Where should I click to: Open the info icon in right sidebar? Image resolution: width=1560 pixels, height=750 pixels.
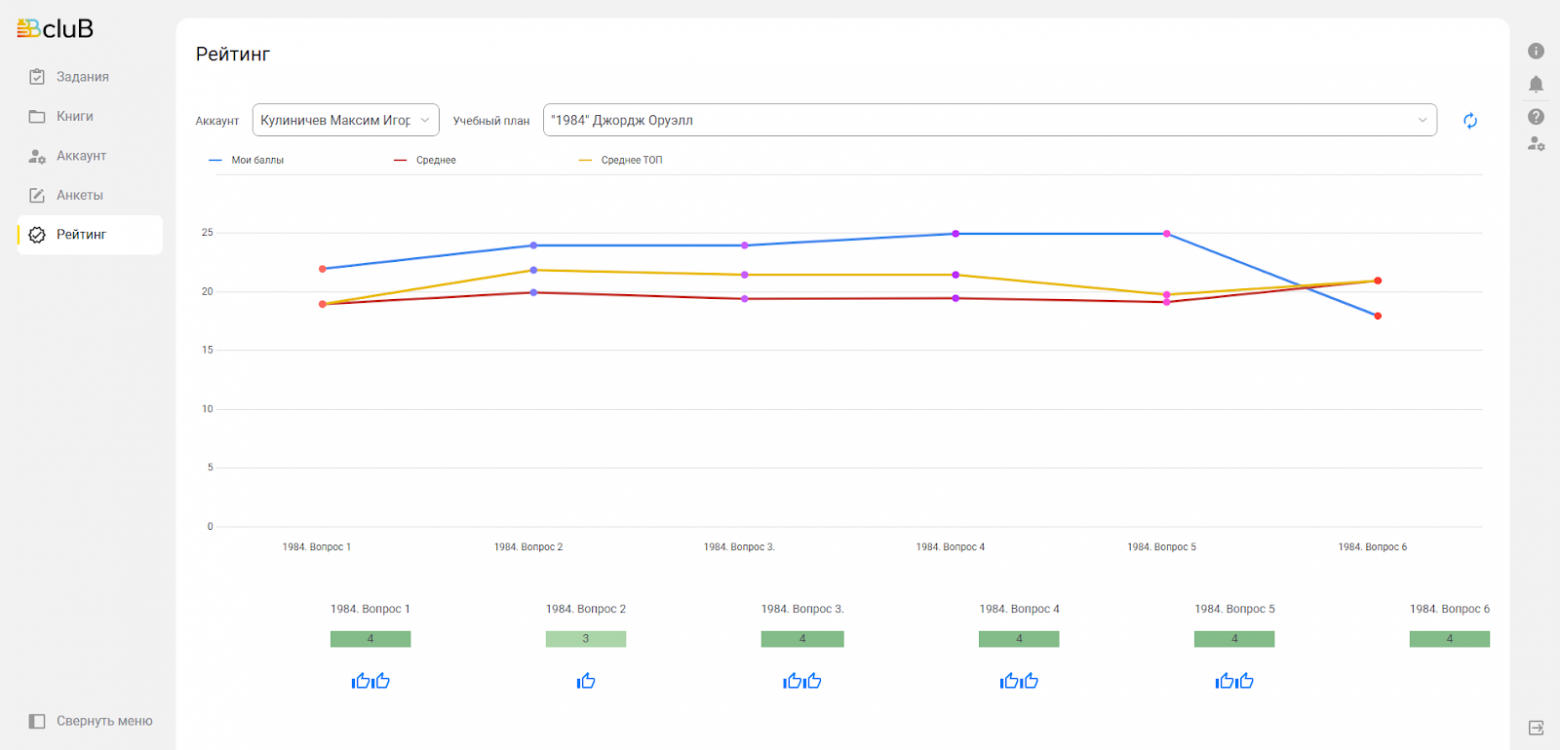(1536, 51)
